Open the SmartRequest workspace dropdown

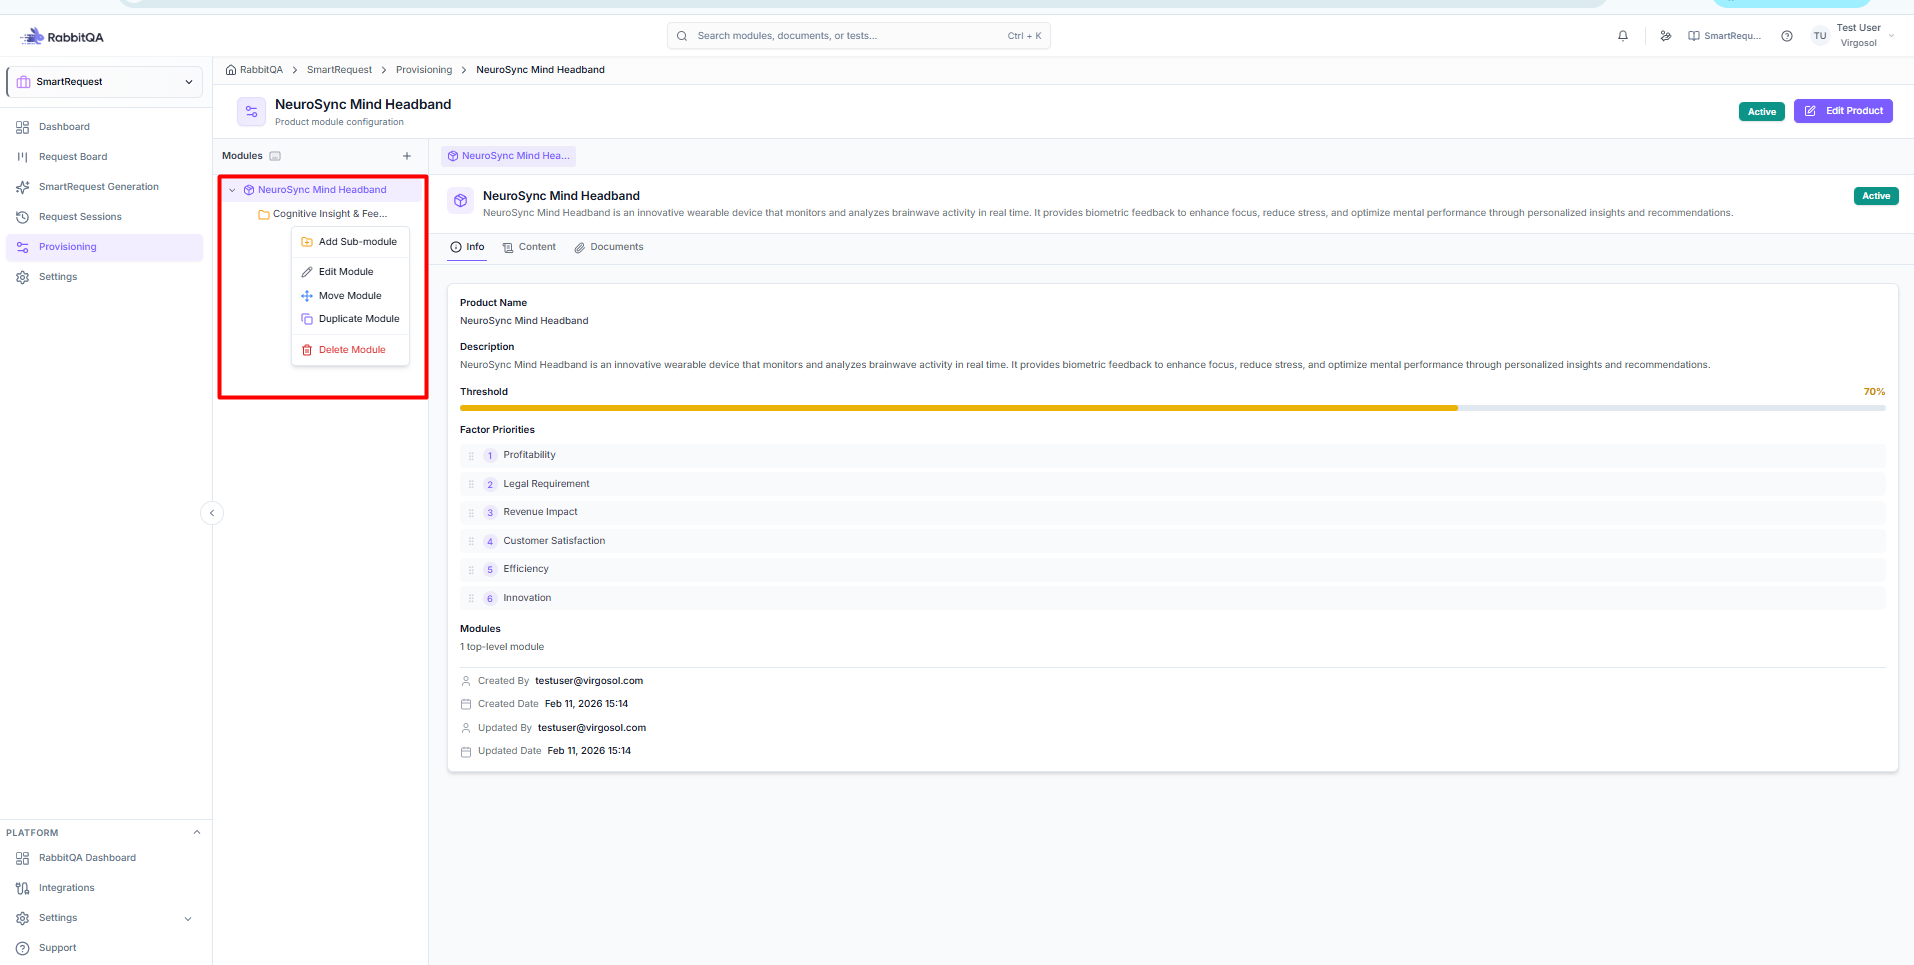(x=104, y=82)
